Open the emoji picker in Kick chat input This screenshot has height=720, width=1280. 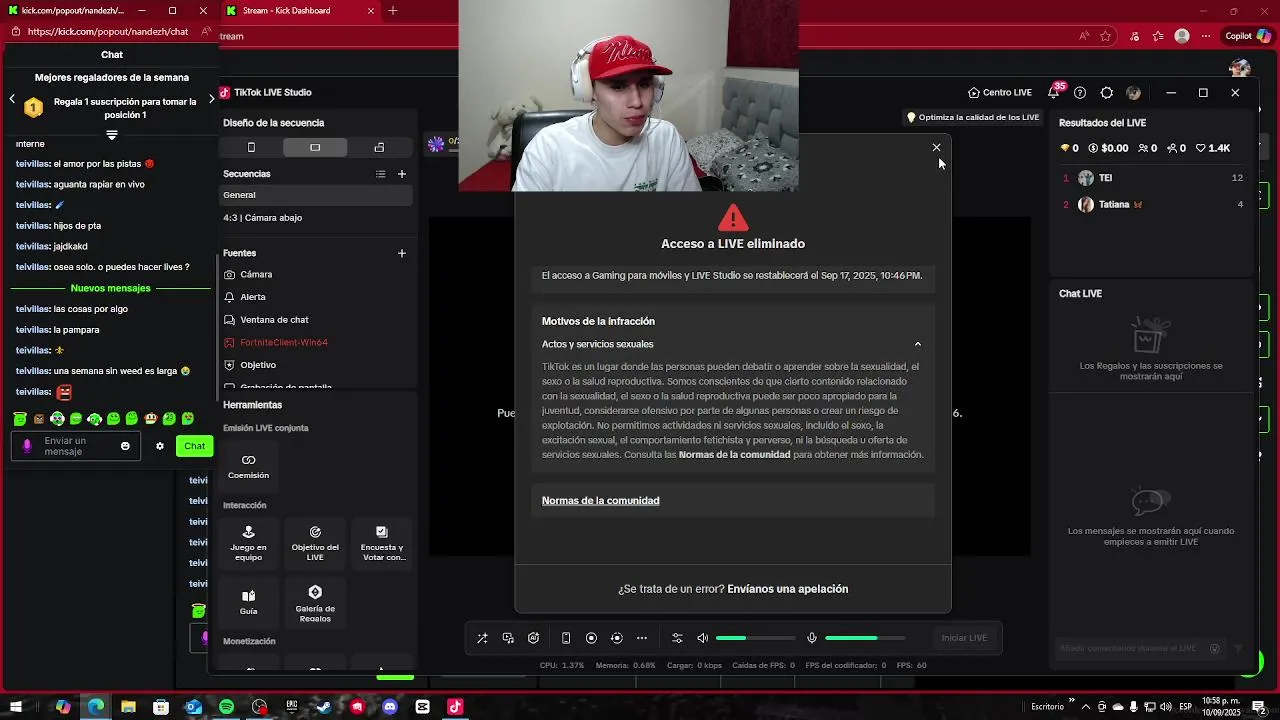(x=125, y=446)
